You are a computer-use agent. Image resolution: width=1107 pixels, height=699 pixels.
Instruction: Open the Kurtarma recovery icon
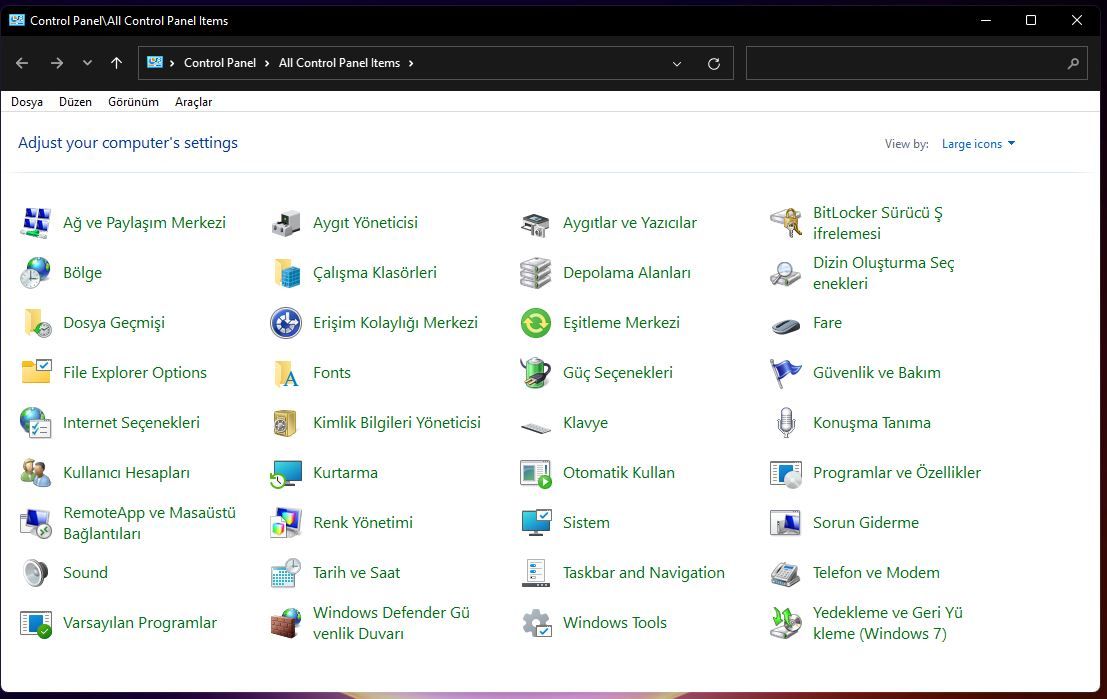tap(286, 473)
